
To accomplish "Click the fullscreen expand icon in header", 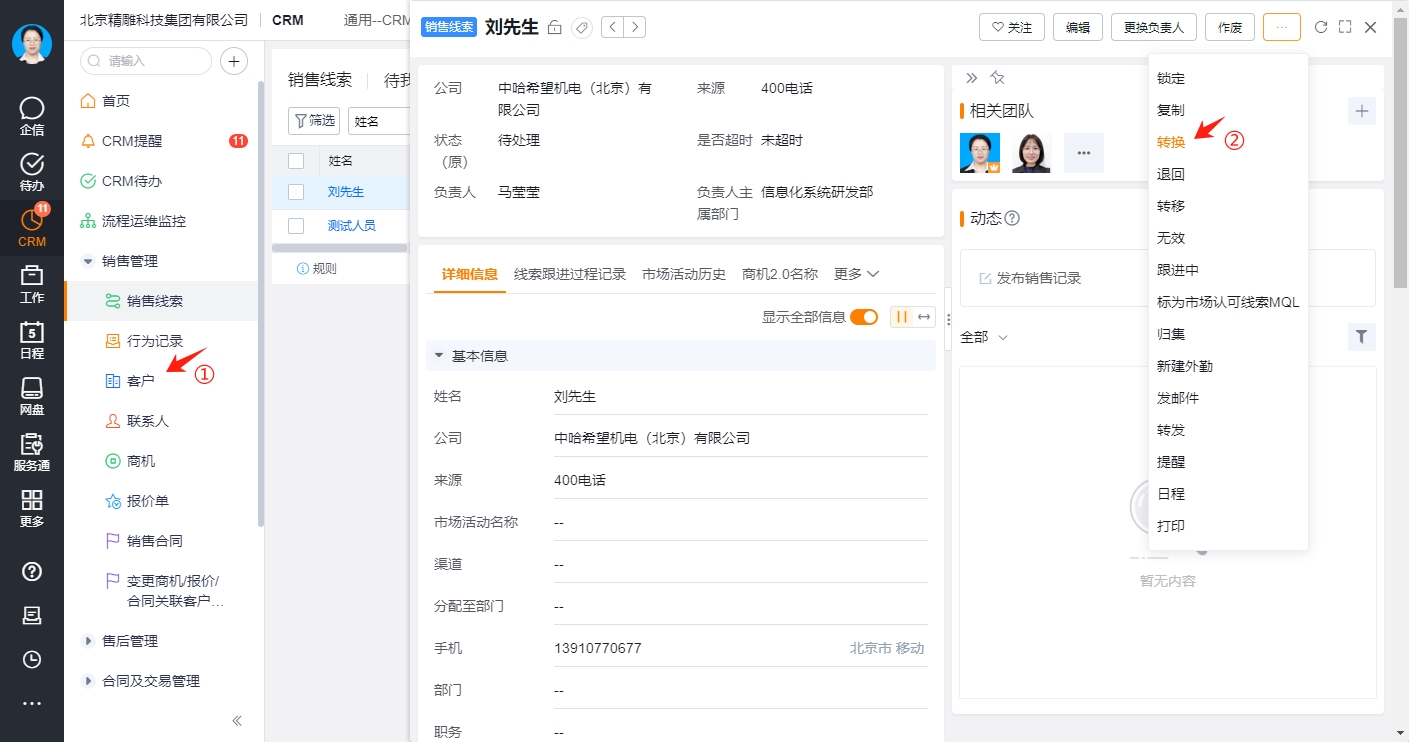I will point(1345,27).
